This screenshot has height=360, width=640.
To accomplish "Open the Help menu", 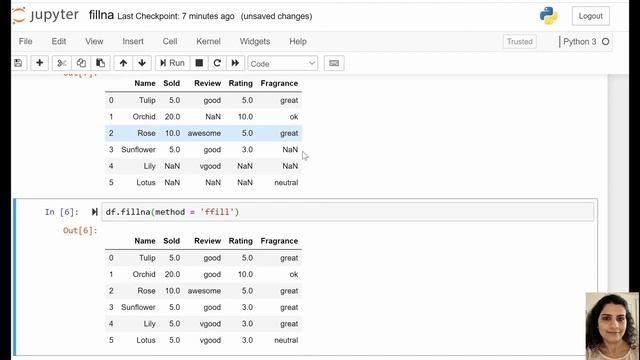I will pos(298,41).
